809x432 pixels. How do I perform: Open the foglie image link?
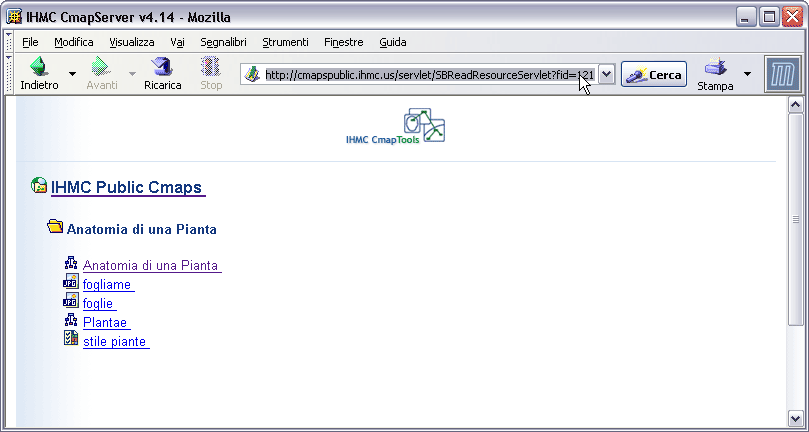tap(99, 304)
